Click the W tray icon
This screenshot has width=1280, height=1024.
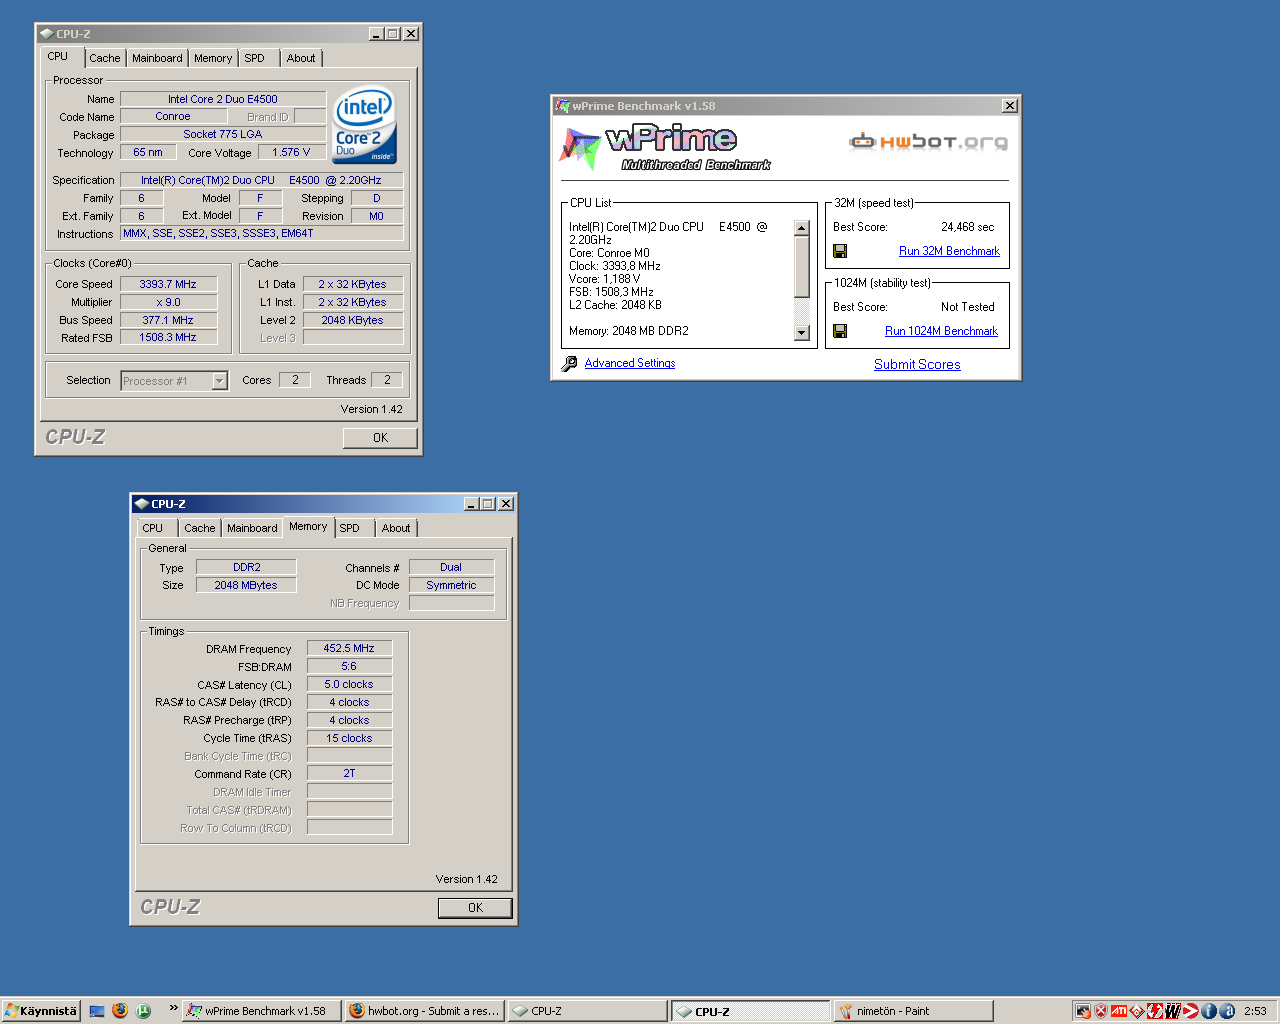tap(1173, 1011)
